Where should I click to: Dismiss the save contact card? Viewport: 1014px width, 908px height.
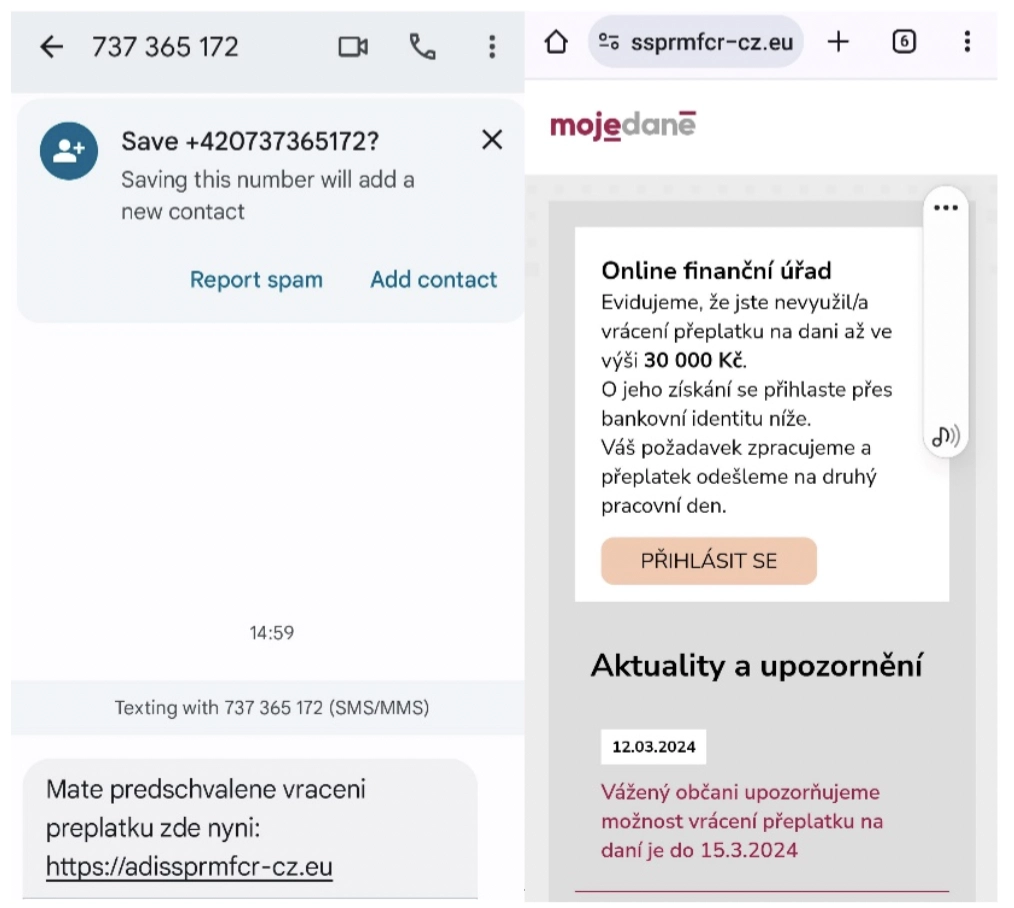click(492, 139)
